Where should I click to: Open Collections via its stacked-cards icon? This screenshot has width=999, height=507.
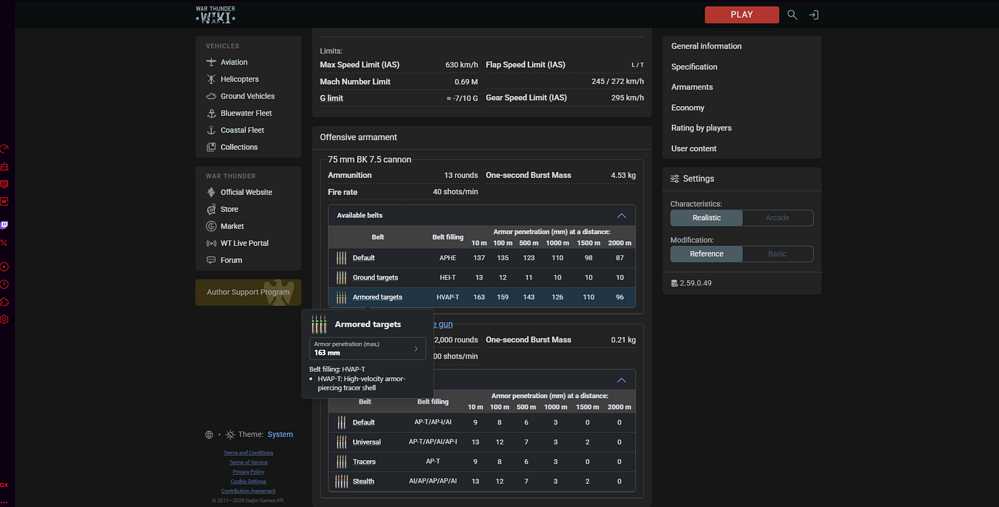pyautogui.click(x=211, y=147)
